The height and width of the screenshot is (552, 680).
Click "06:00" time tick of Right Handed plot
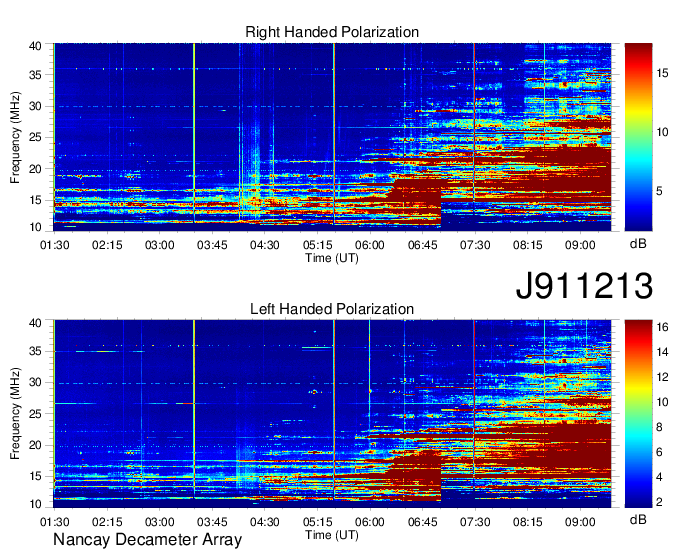370,245
